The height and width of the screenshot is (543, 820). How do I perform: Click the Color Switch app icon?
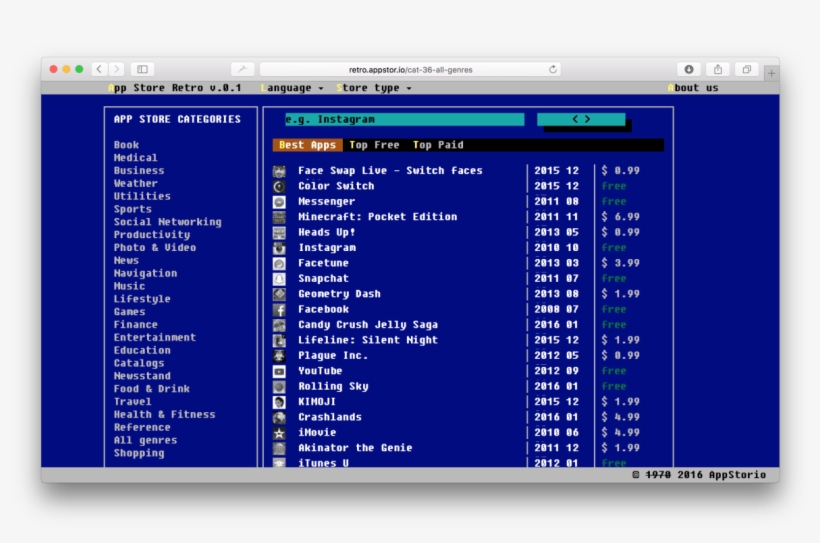click(279, 186)
